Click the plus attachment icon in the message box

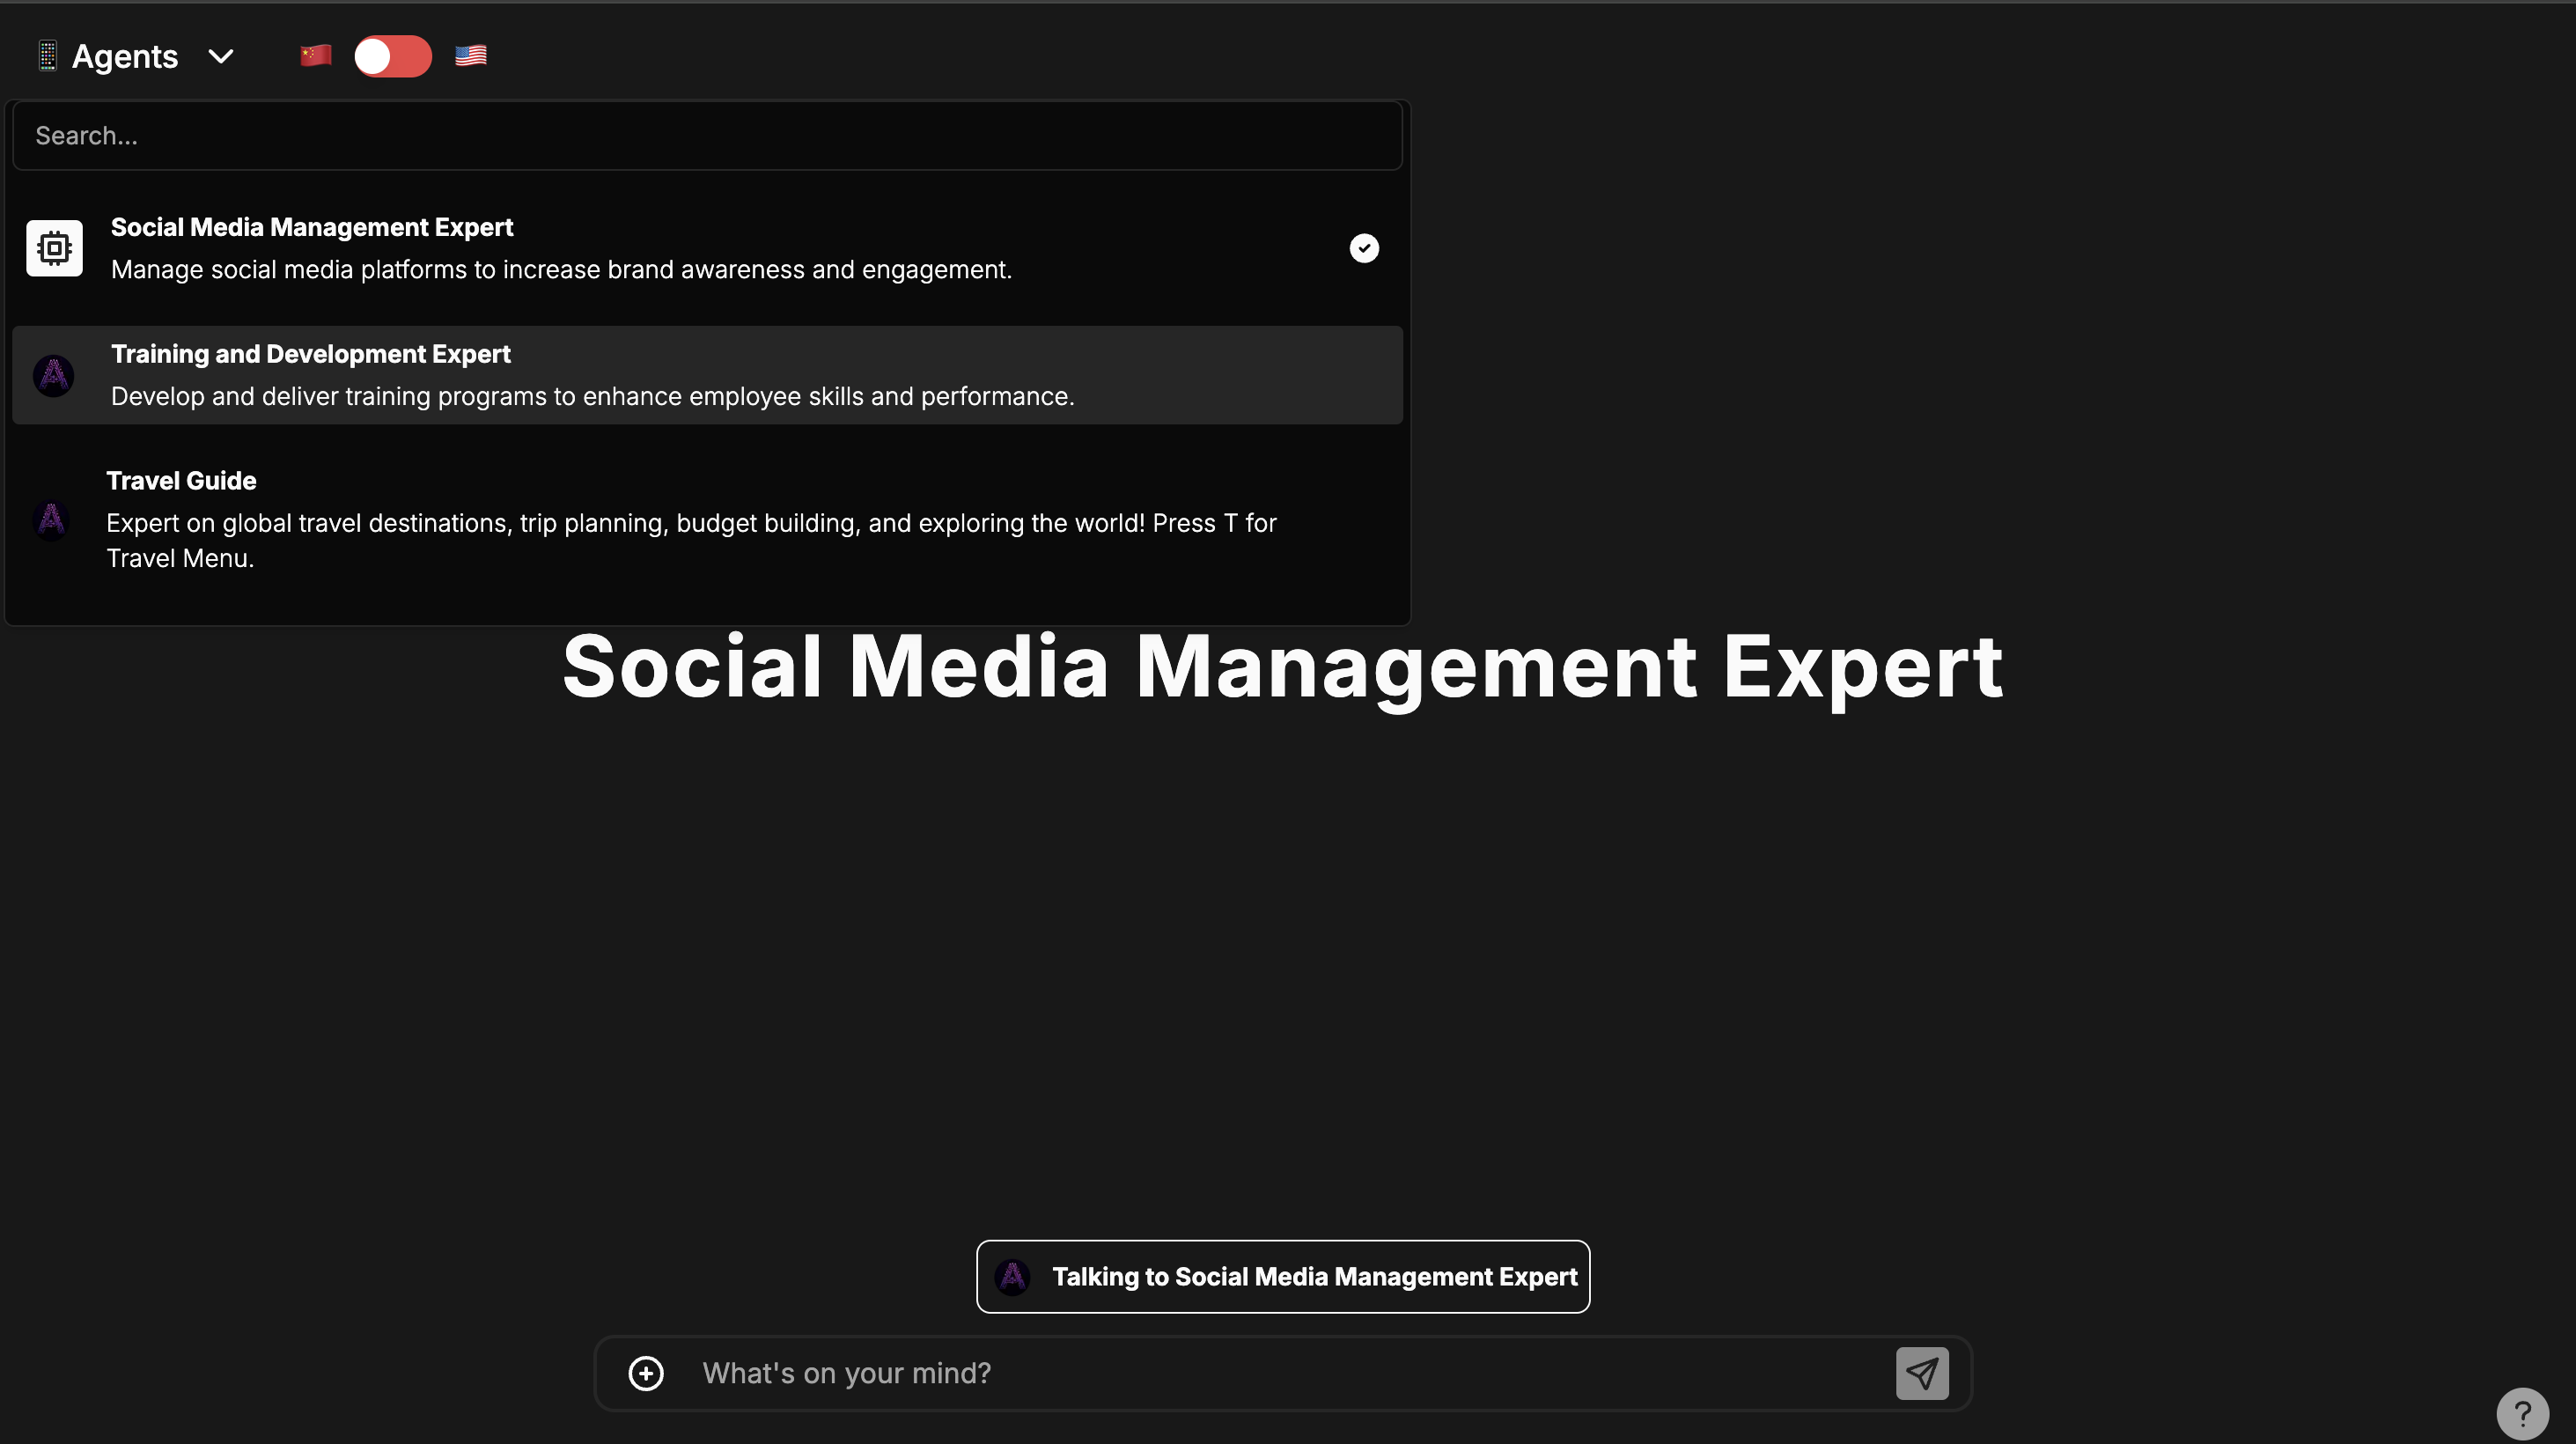646,1373
